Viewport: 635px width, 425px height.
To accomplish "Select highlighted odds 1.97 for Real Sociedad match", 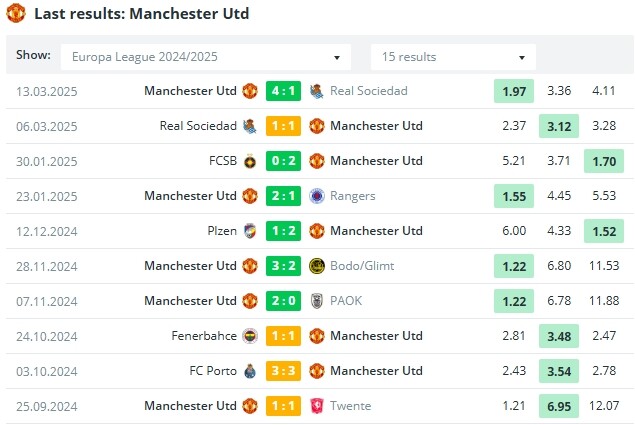I will [514, 91].
